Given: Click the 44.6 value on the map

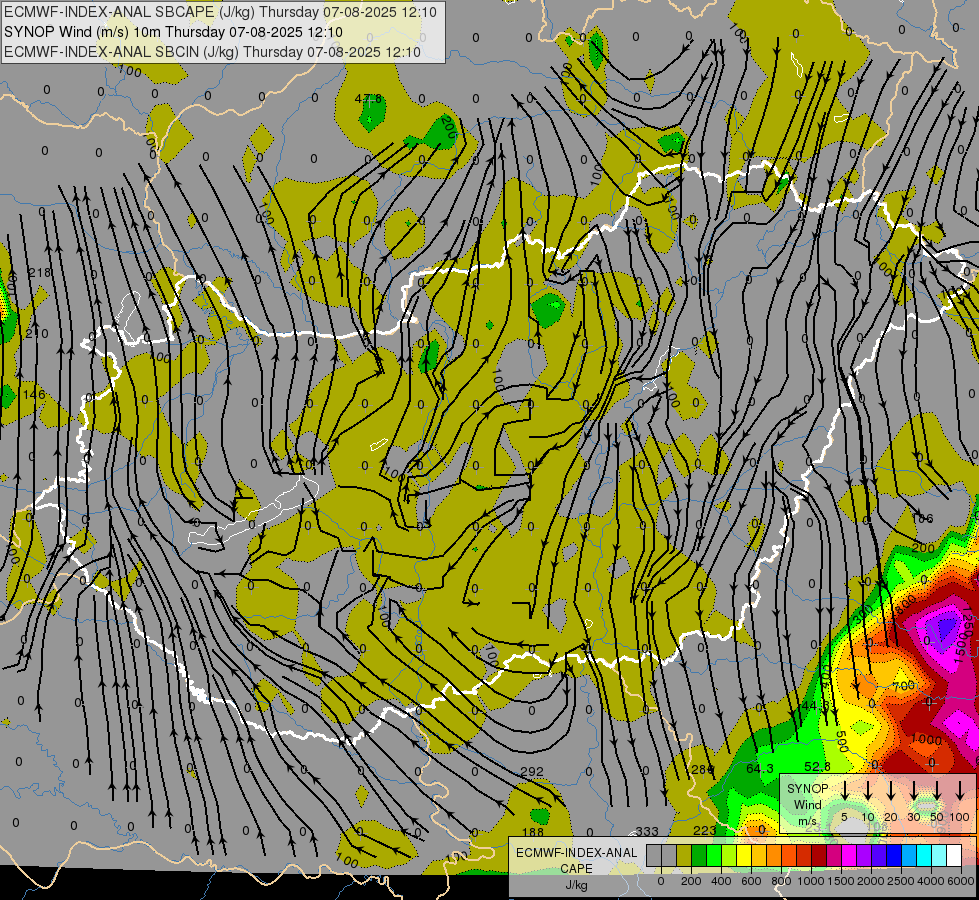Looking at the screenshot, I should (x=815, y=706).
